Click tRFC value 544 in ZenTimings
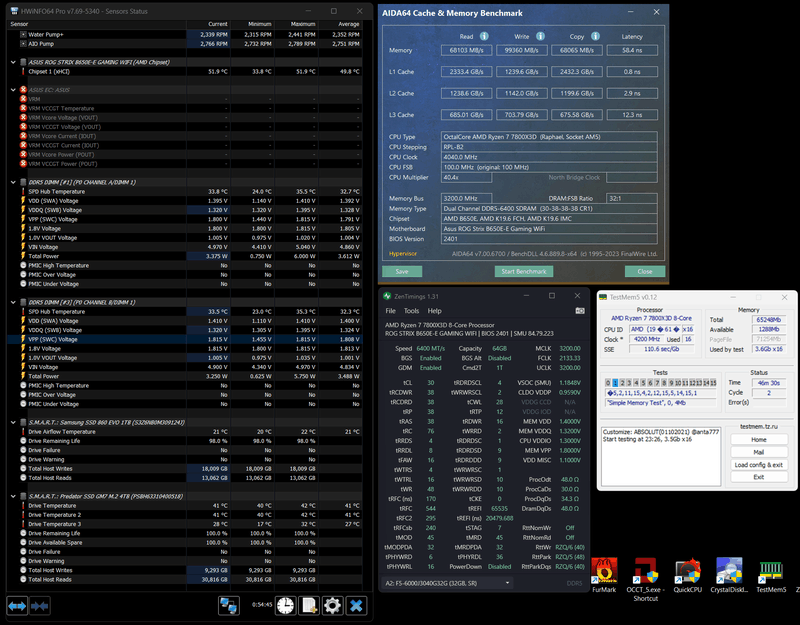 [431, 509]
